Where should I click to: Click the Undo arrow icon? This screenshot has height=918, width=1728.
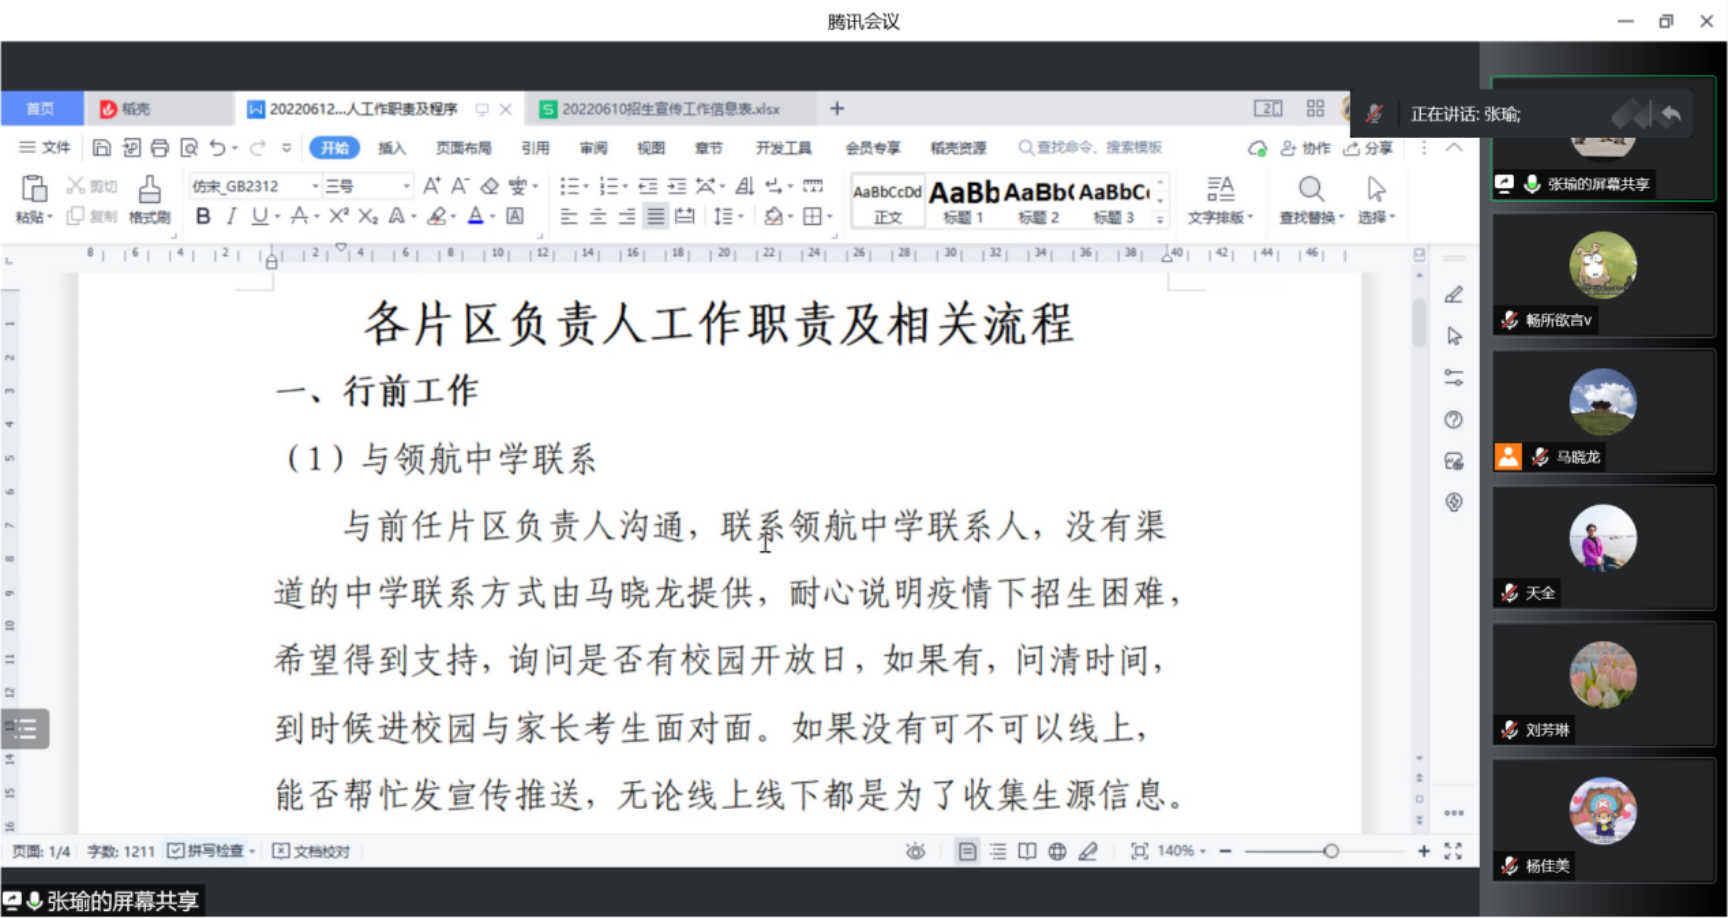tap(217, 148)
